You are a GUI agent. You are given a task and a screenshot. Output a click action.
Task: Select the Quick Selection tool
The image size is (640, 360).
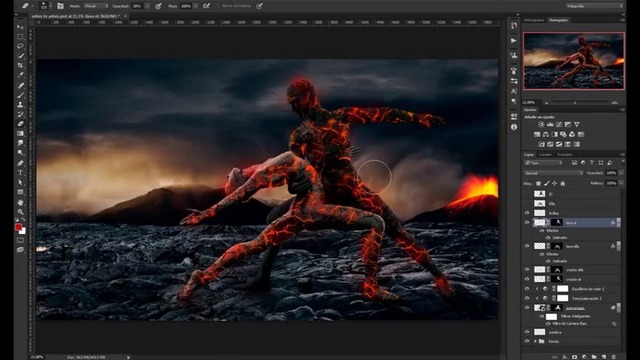coord(20,56)
